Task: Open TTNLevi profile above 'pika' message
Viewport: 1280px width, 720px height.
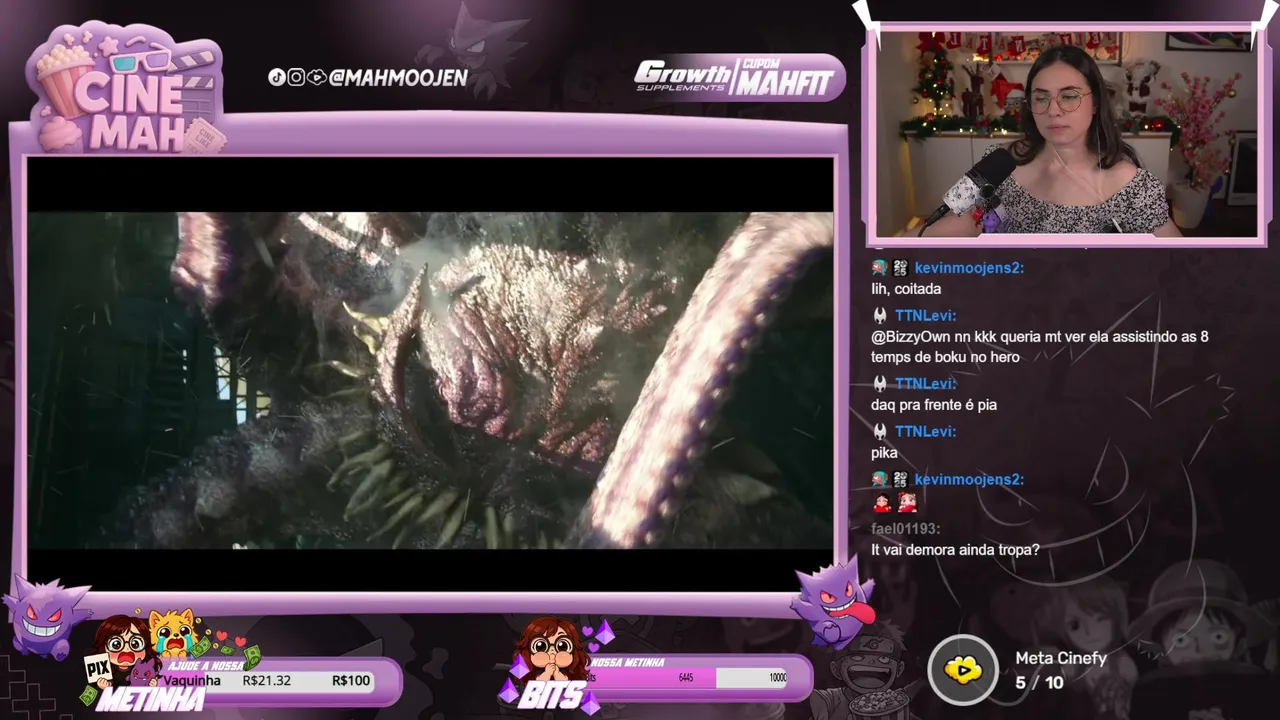Action: (x=925, y=431)
